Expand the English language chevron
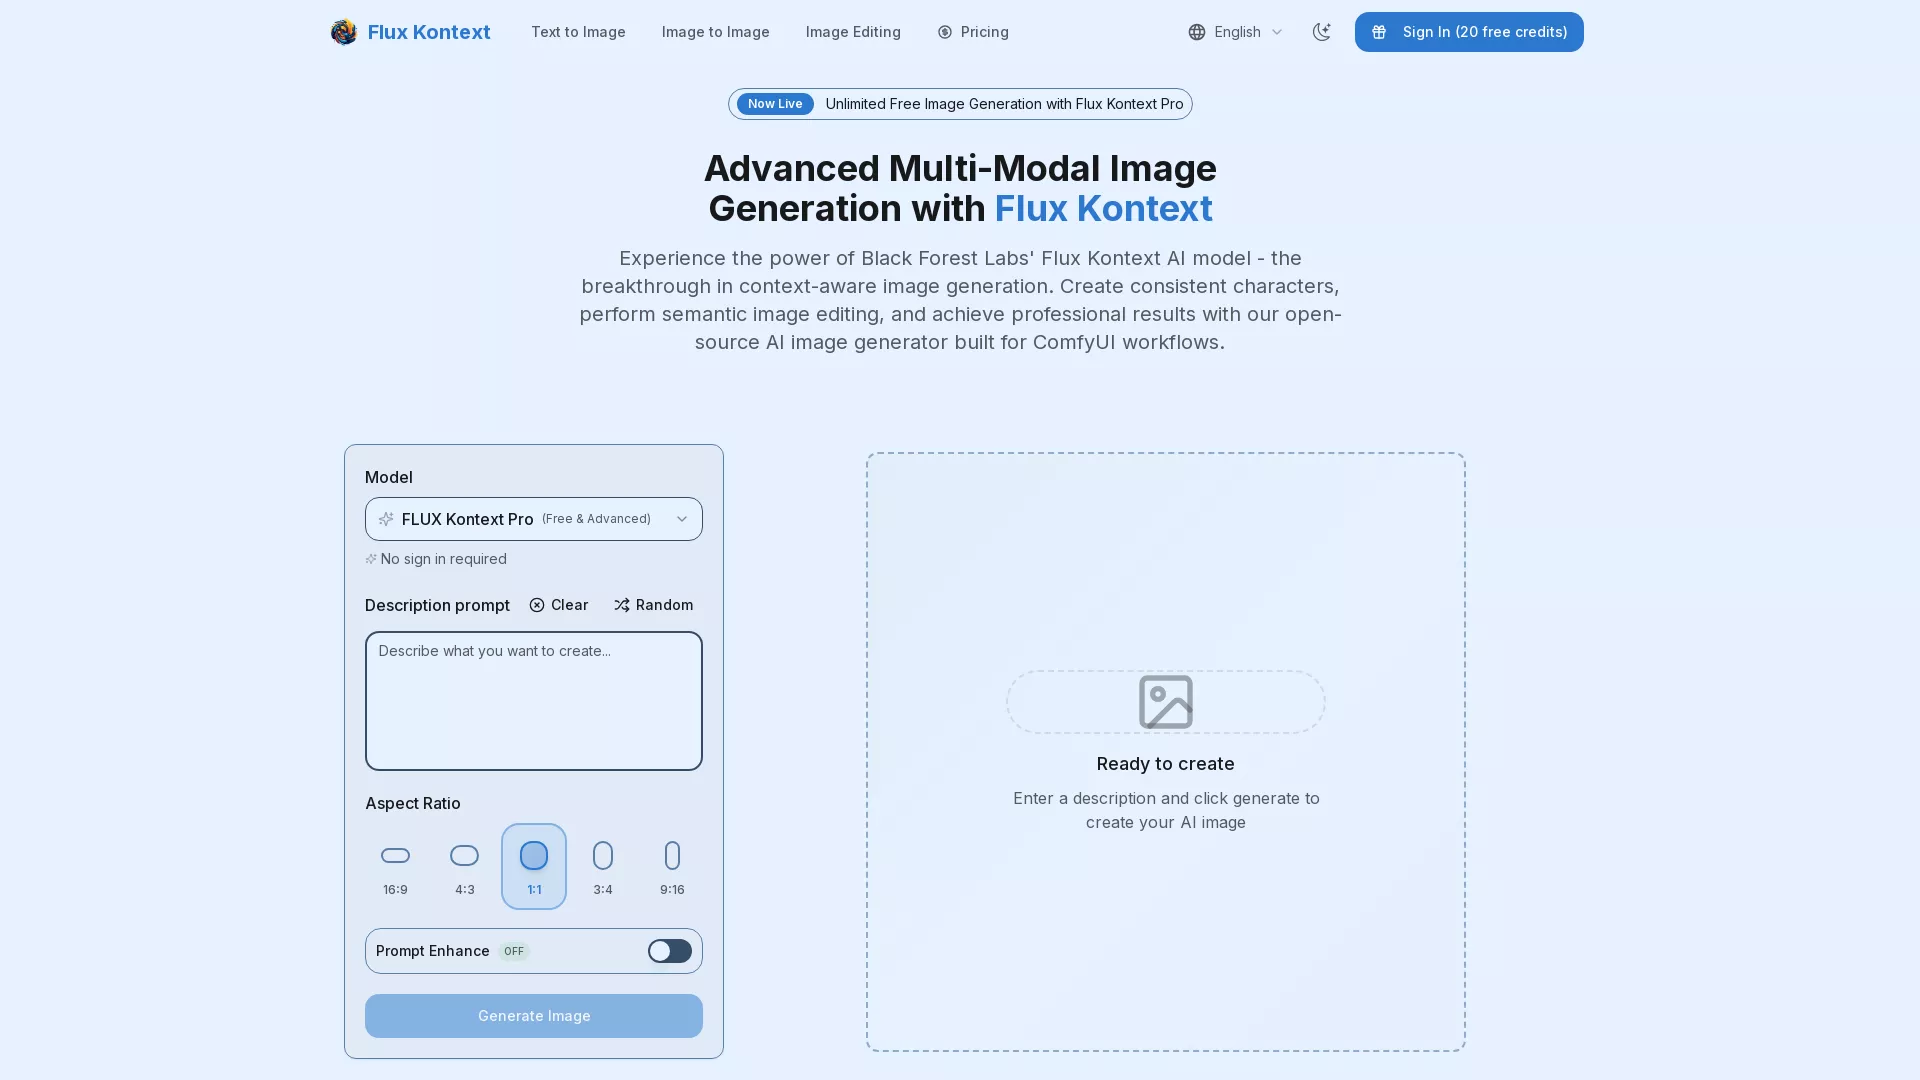This screenshot has width=1920, height=1080. tap(1277, 32)
